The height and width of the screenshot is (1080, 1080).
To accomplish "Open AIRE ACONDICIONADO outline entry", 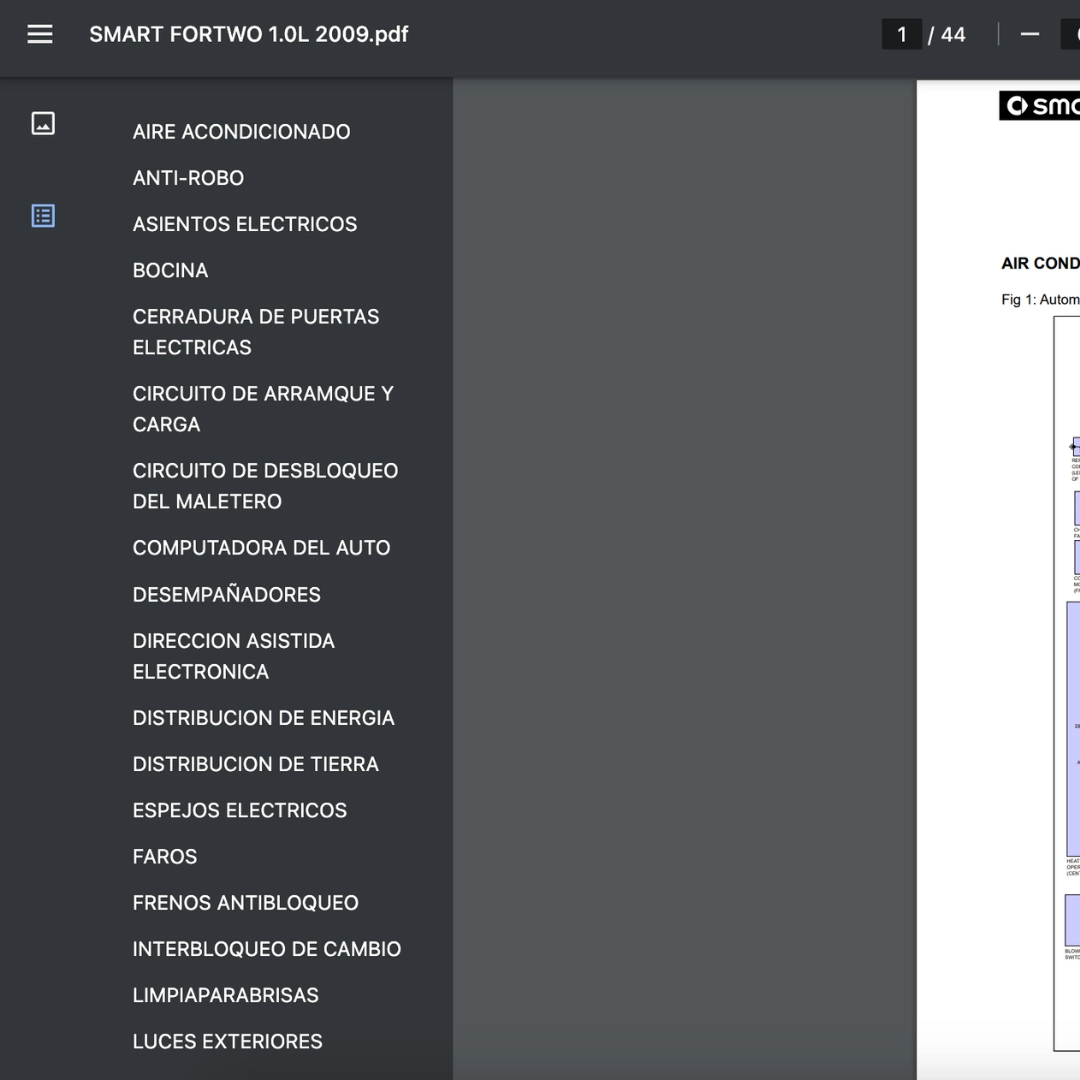I will [242, 132].
